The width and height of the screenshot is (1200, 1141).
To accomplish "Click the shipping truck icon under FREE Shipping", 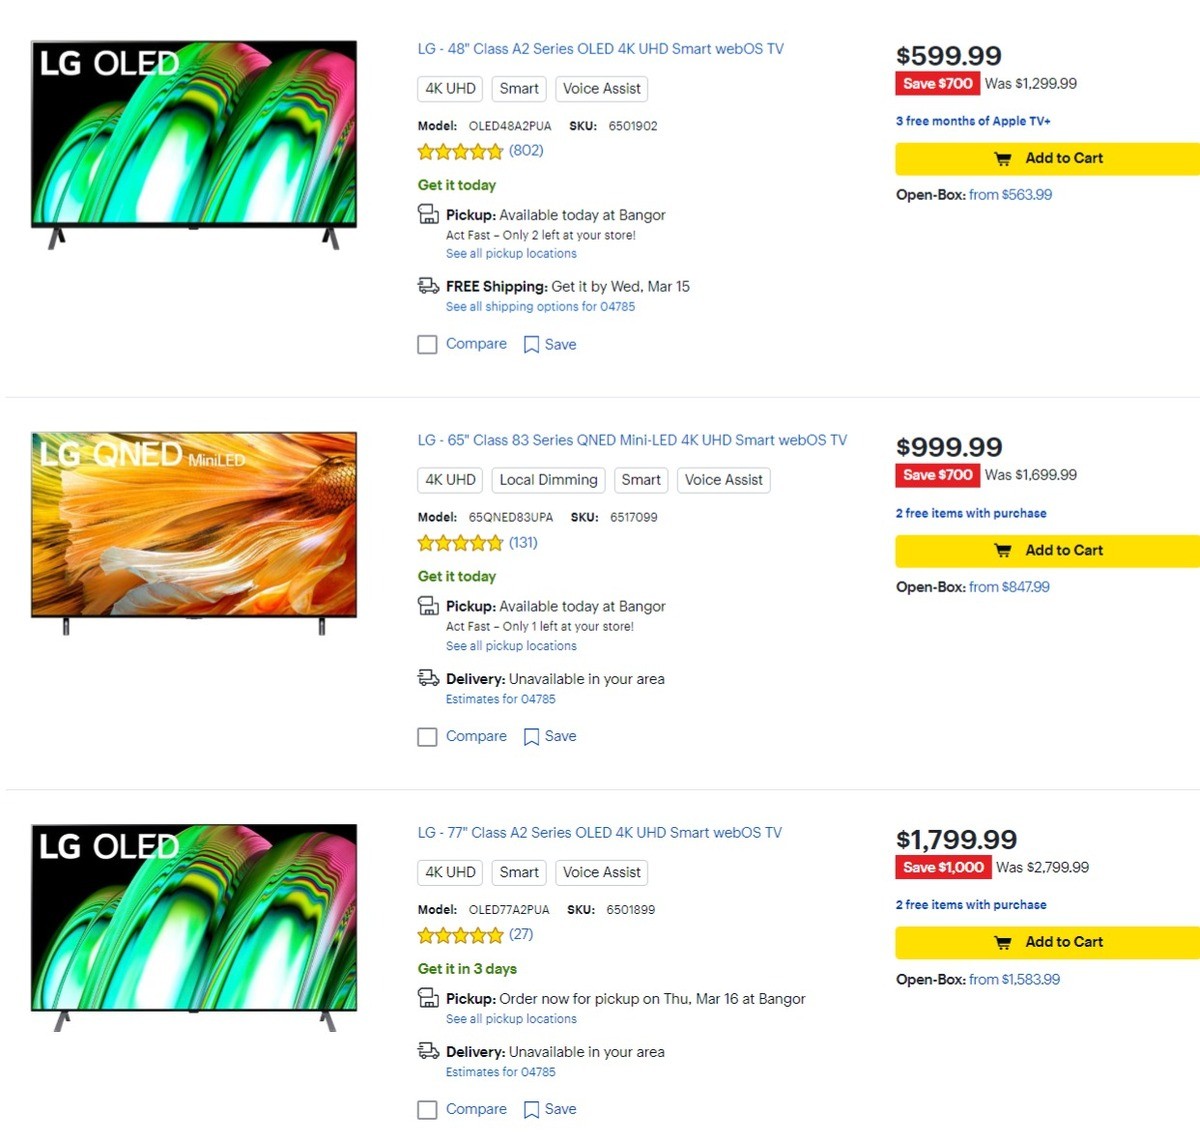I will tap(428, 286).
